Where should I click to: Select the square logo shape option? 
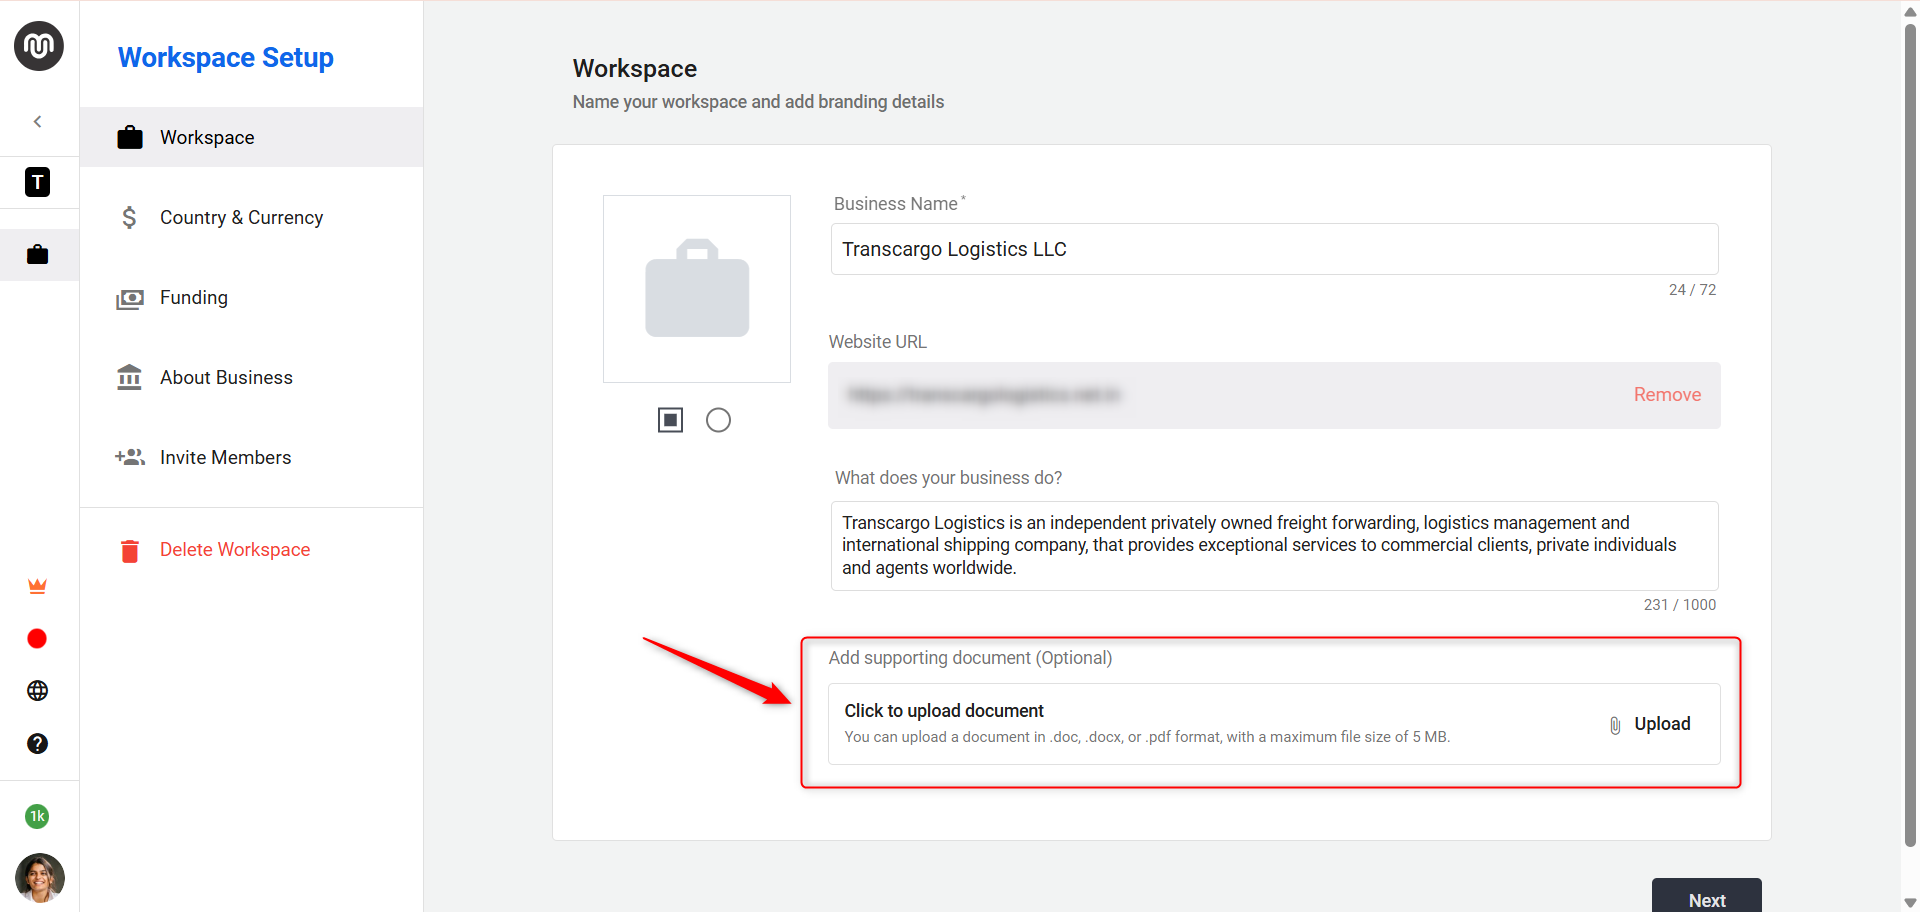pos(670,420)
